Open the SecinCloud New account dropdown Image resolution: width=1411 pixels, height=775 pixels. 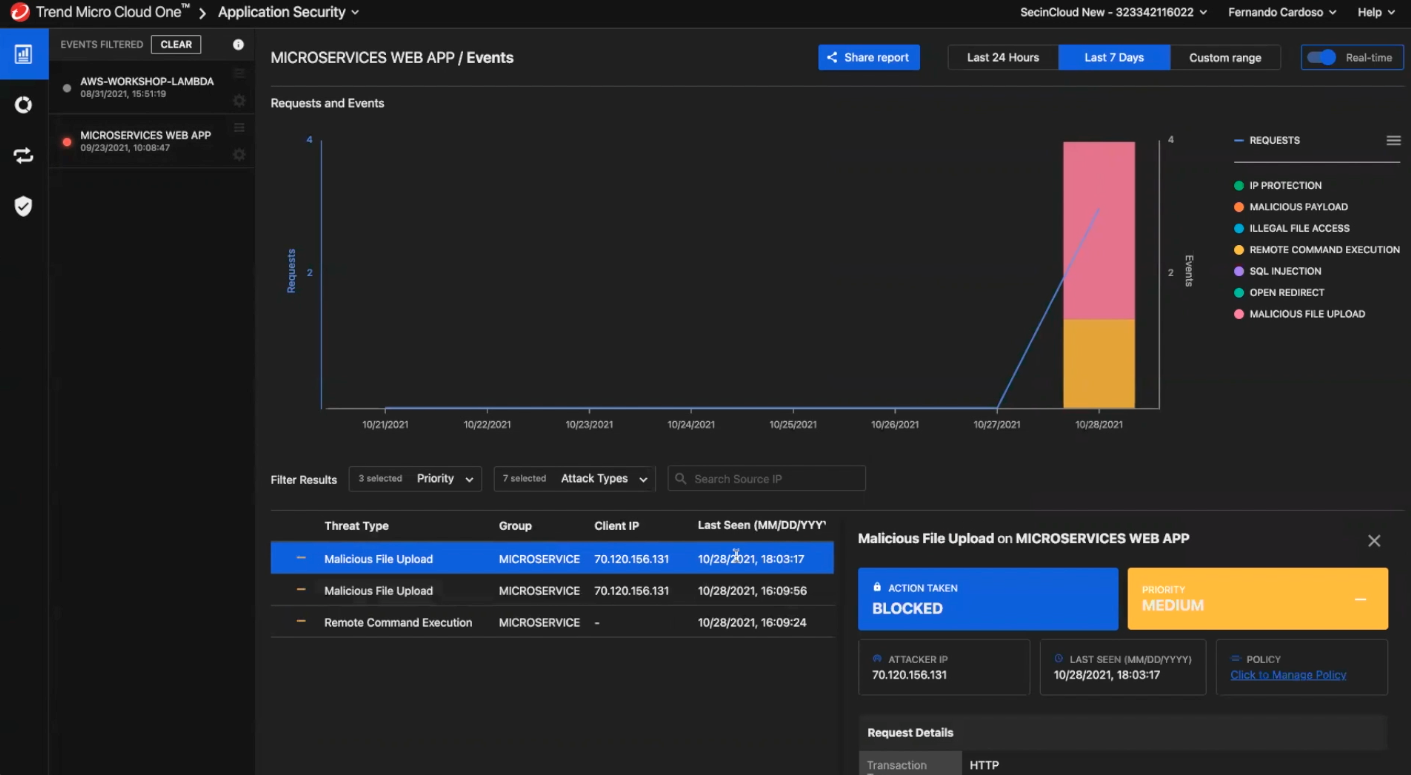(x=1113, y=12)
